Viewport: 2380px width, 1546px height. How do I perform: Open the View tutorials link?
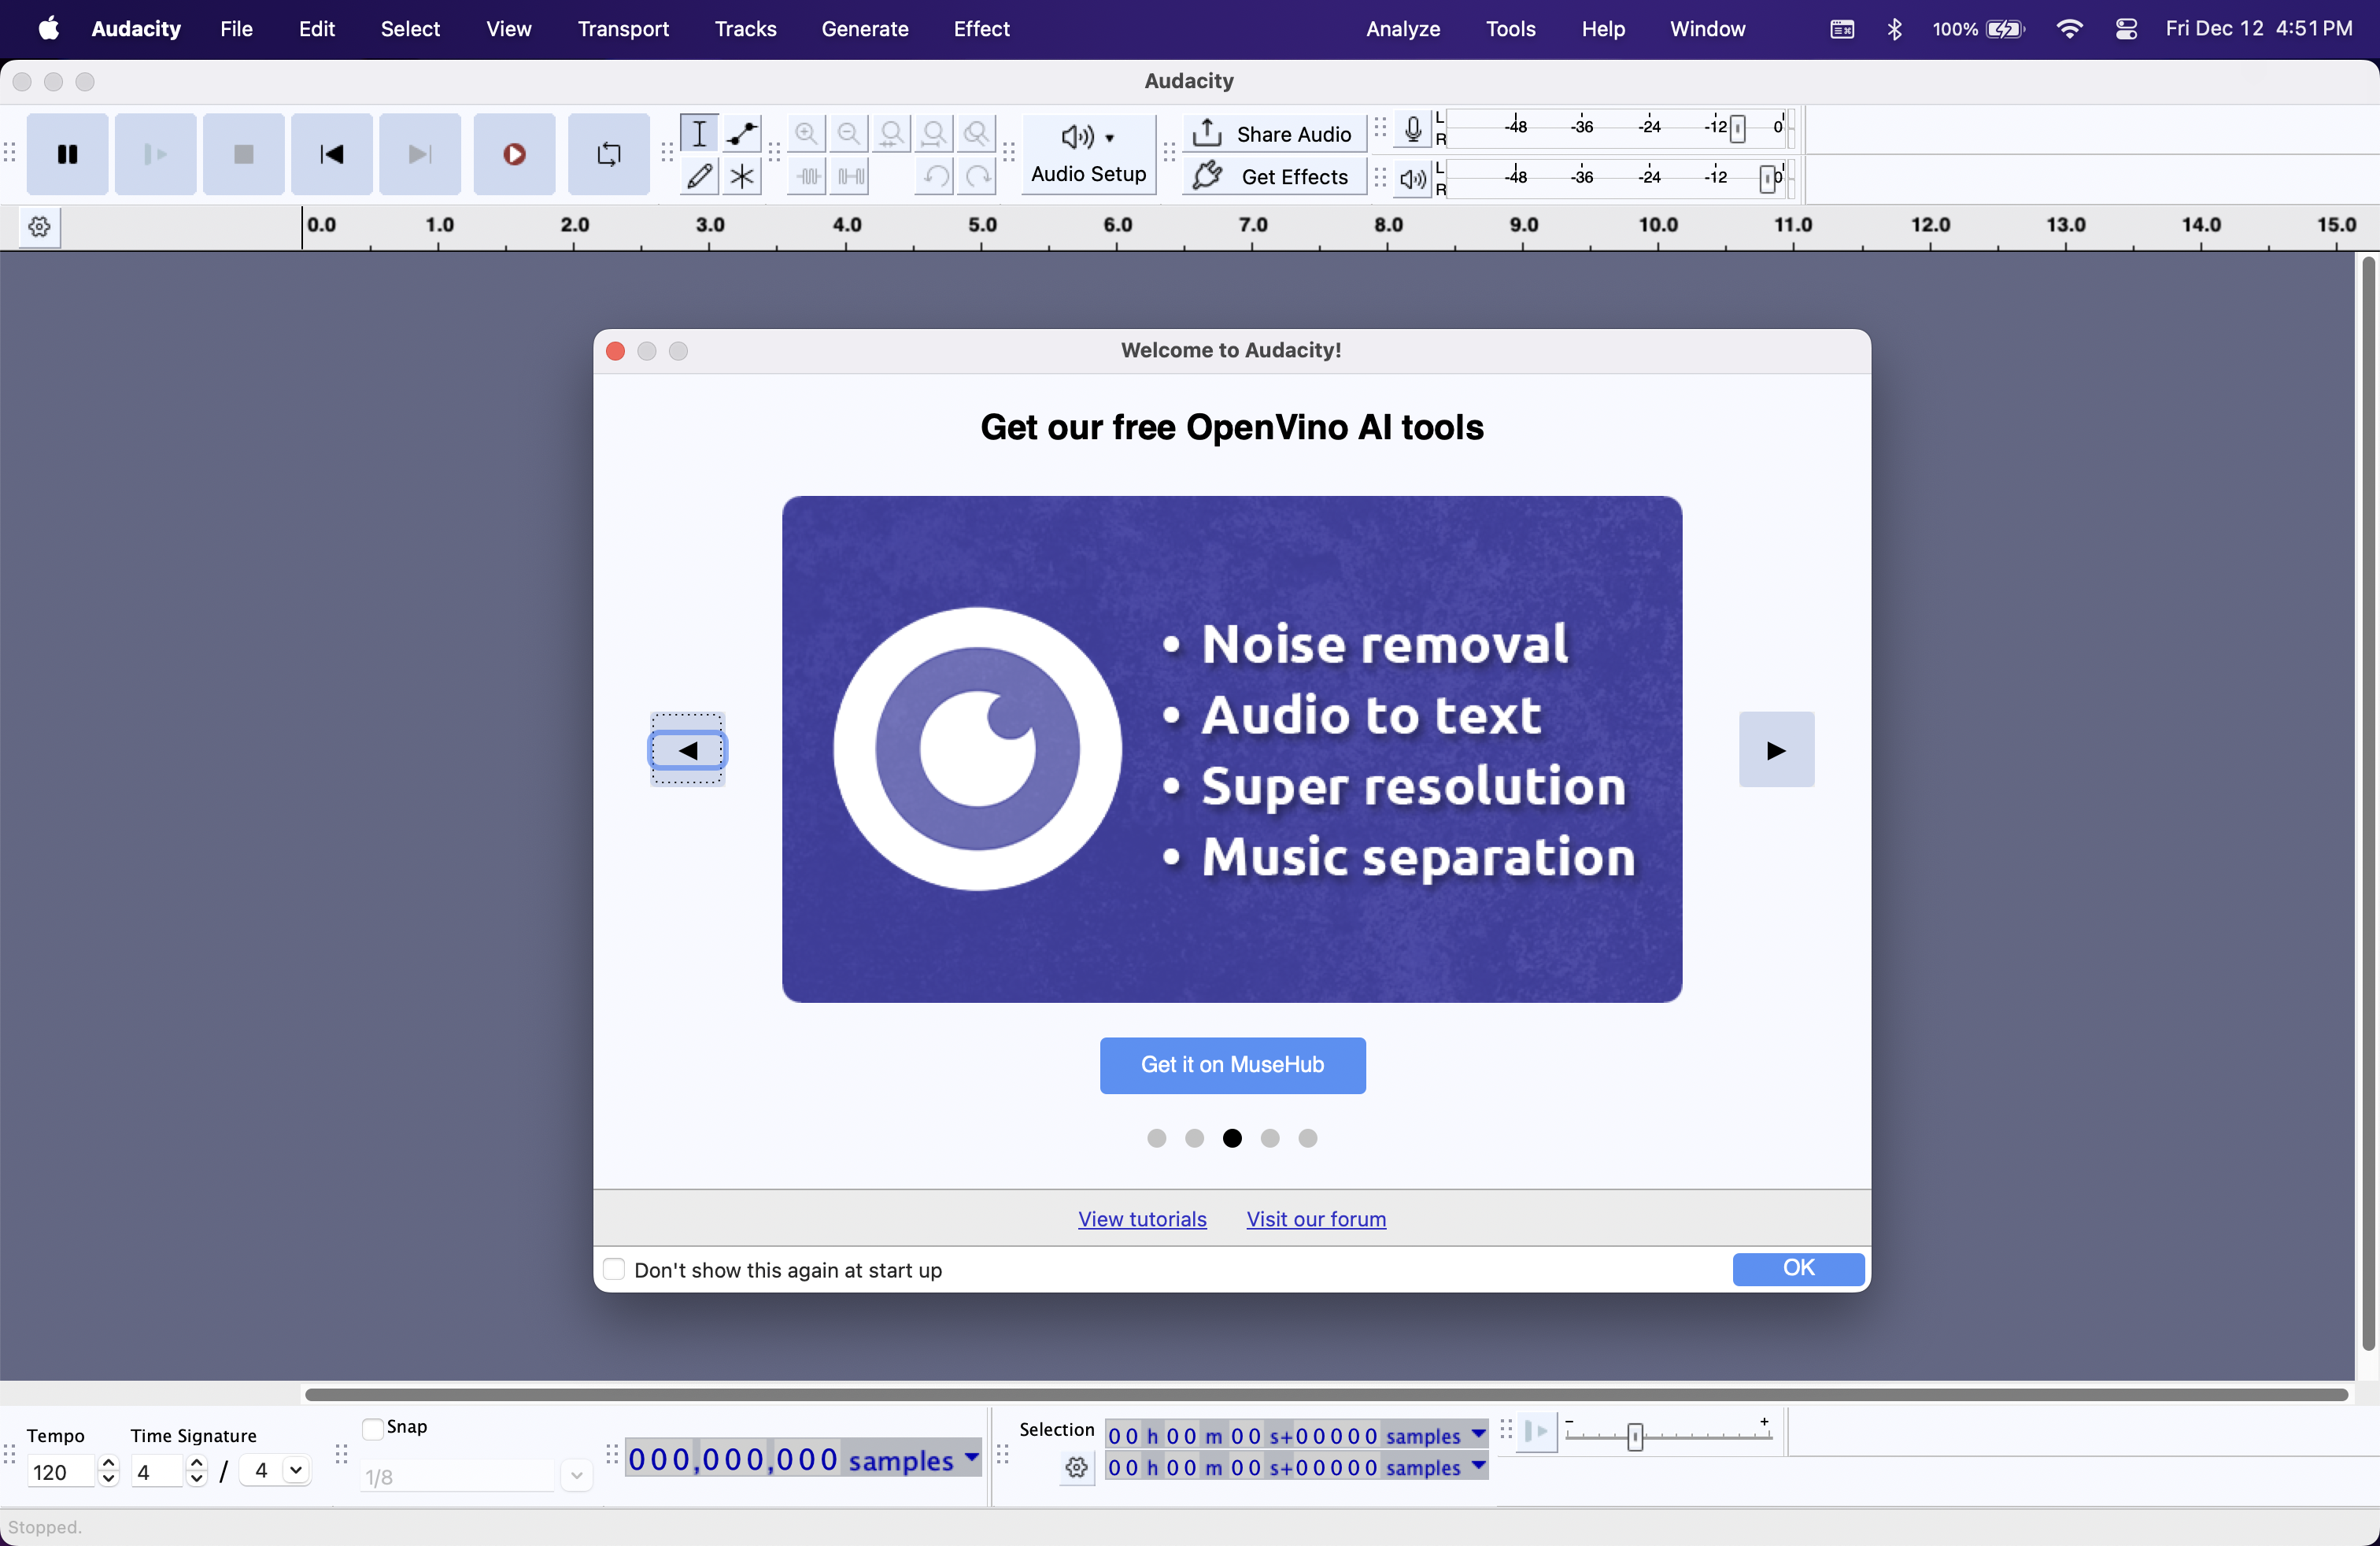(x=1142, y=1219)
